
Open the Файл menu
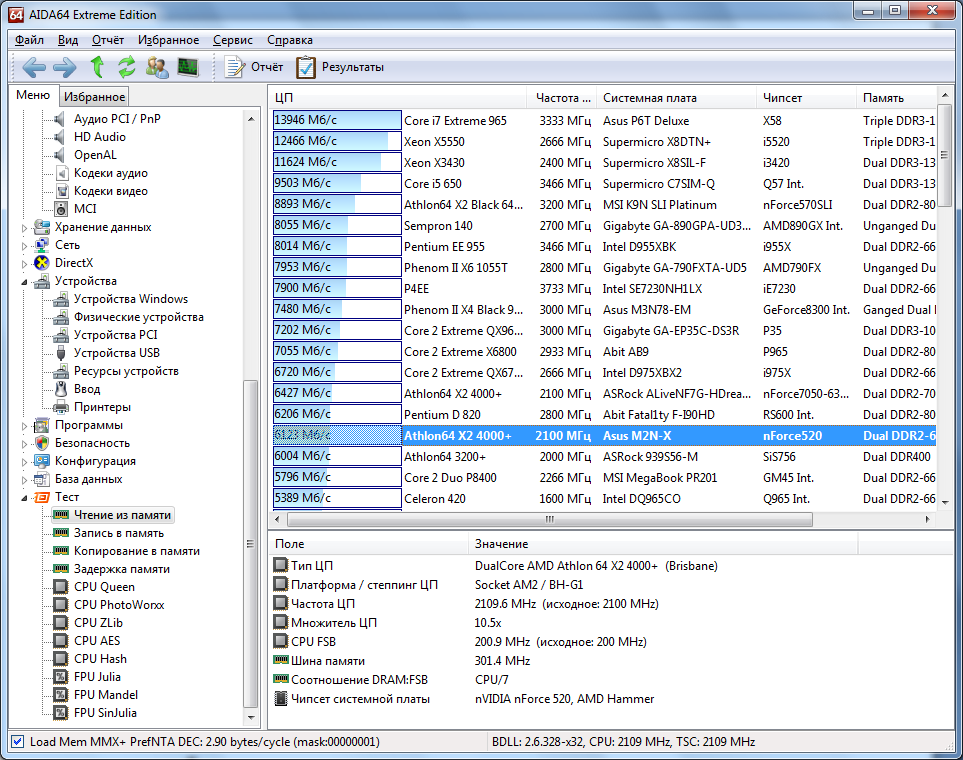[x=29, y=40]
